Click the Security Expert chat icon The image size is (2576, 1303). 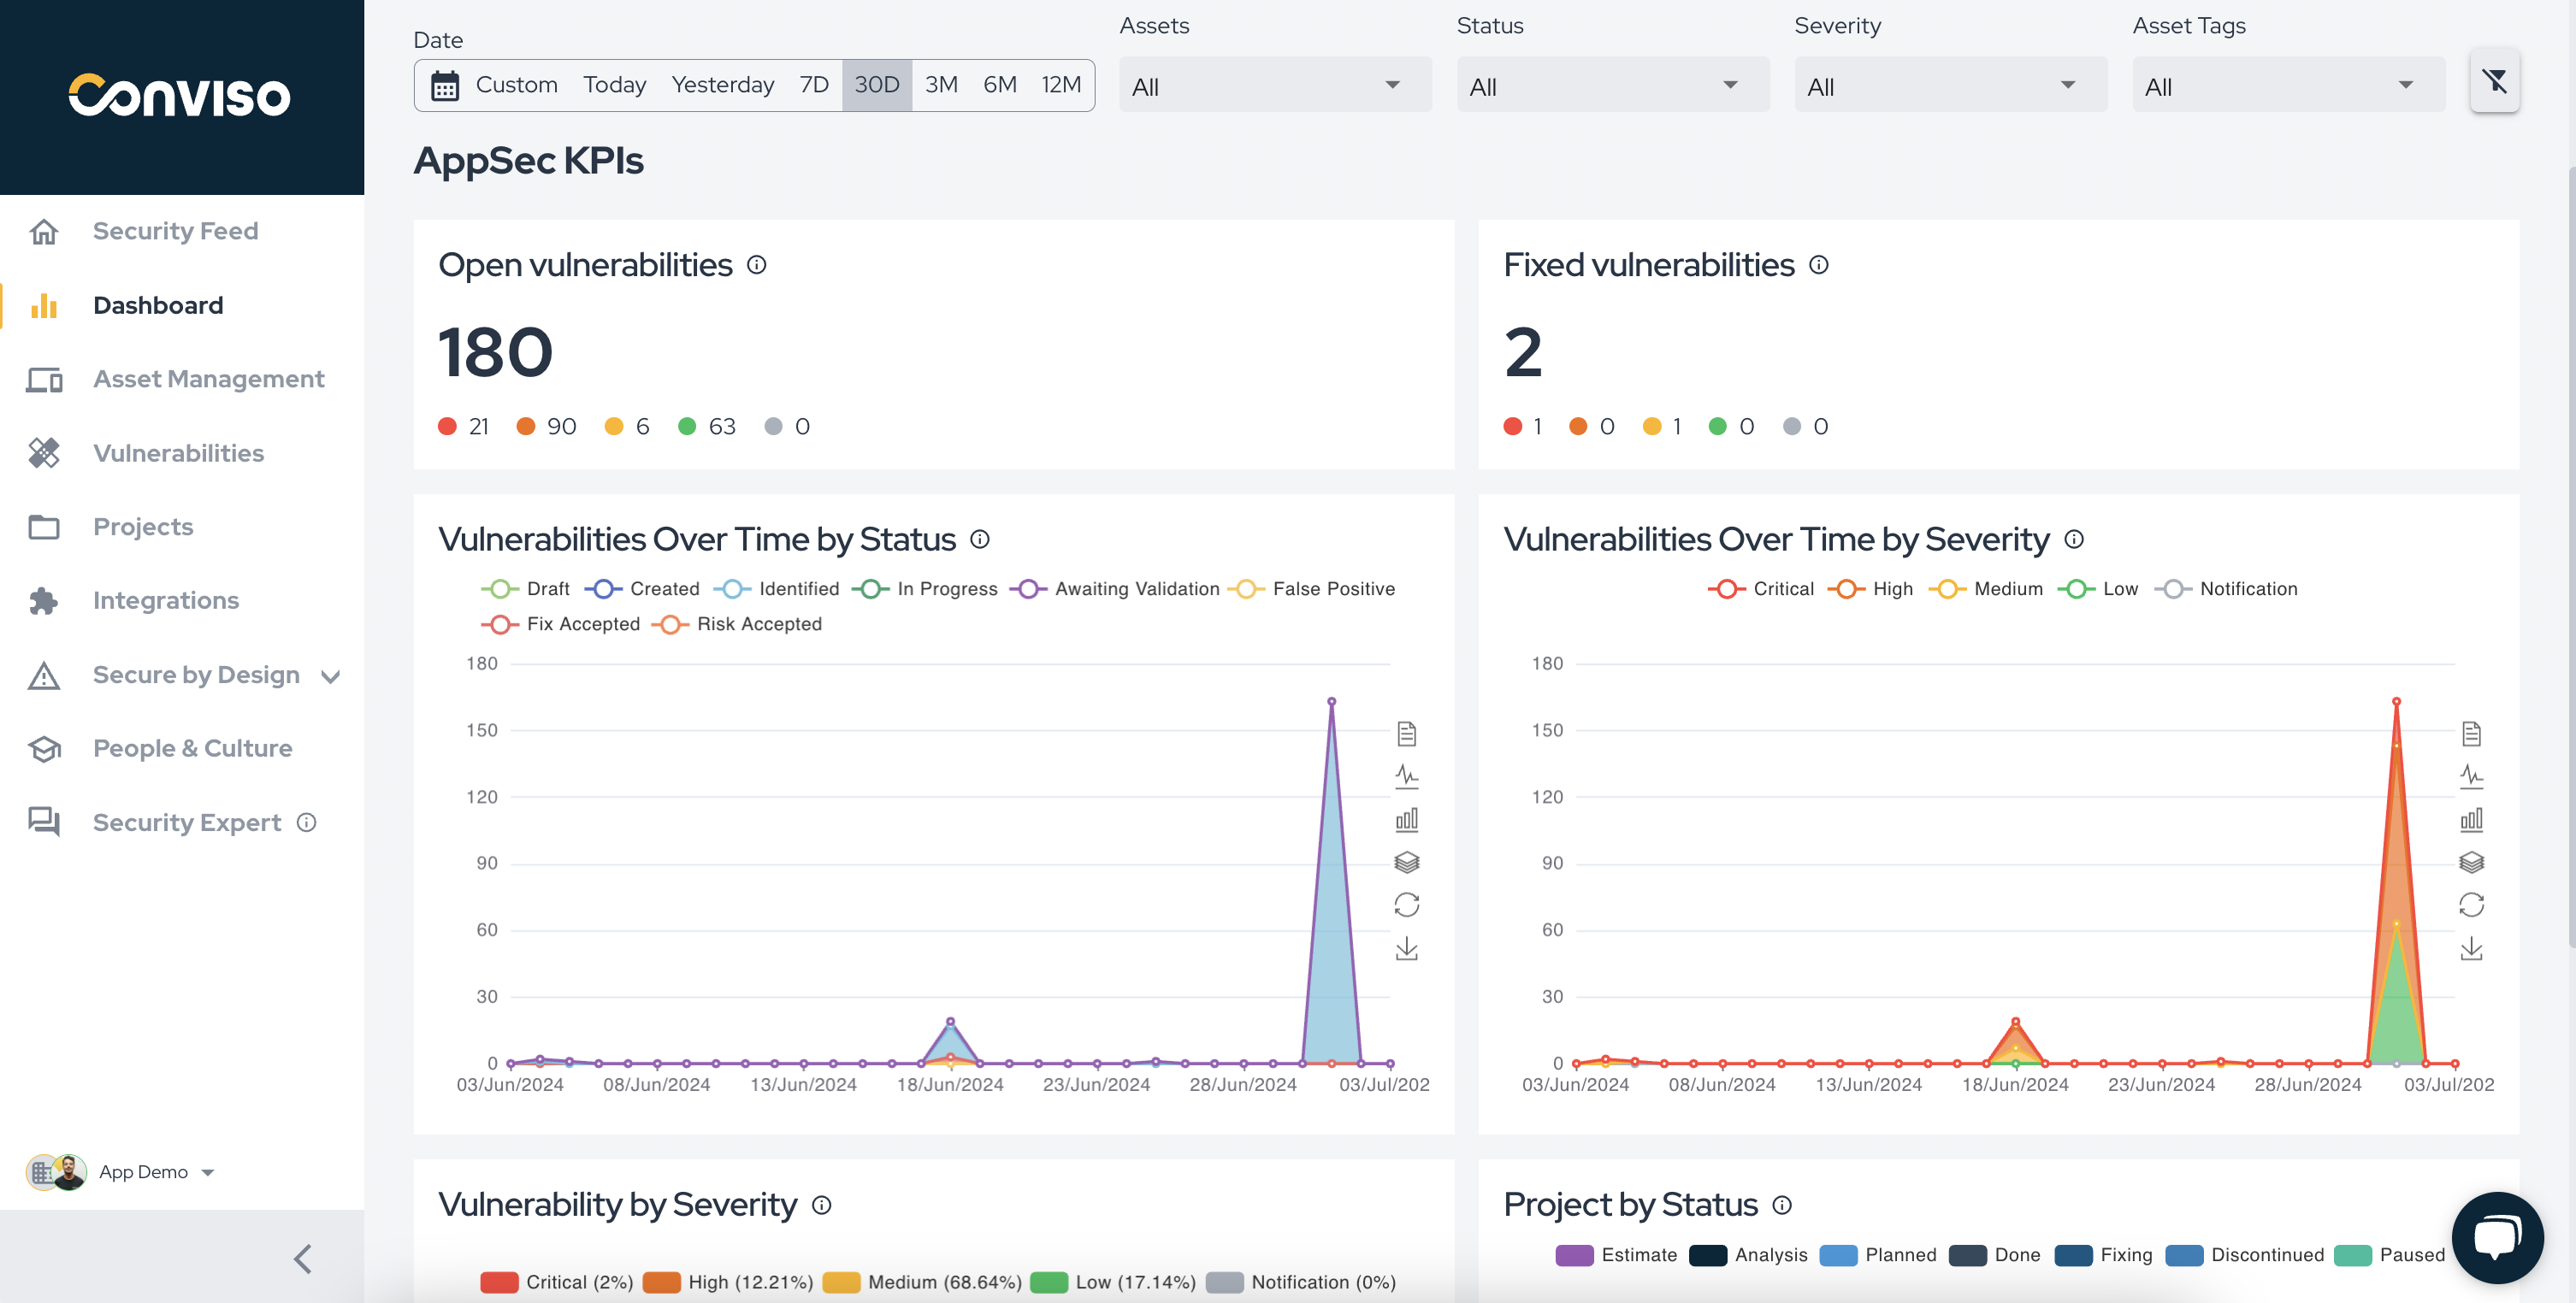[44, 822]
